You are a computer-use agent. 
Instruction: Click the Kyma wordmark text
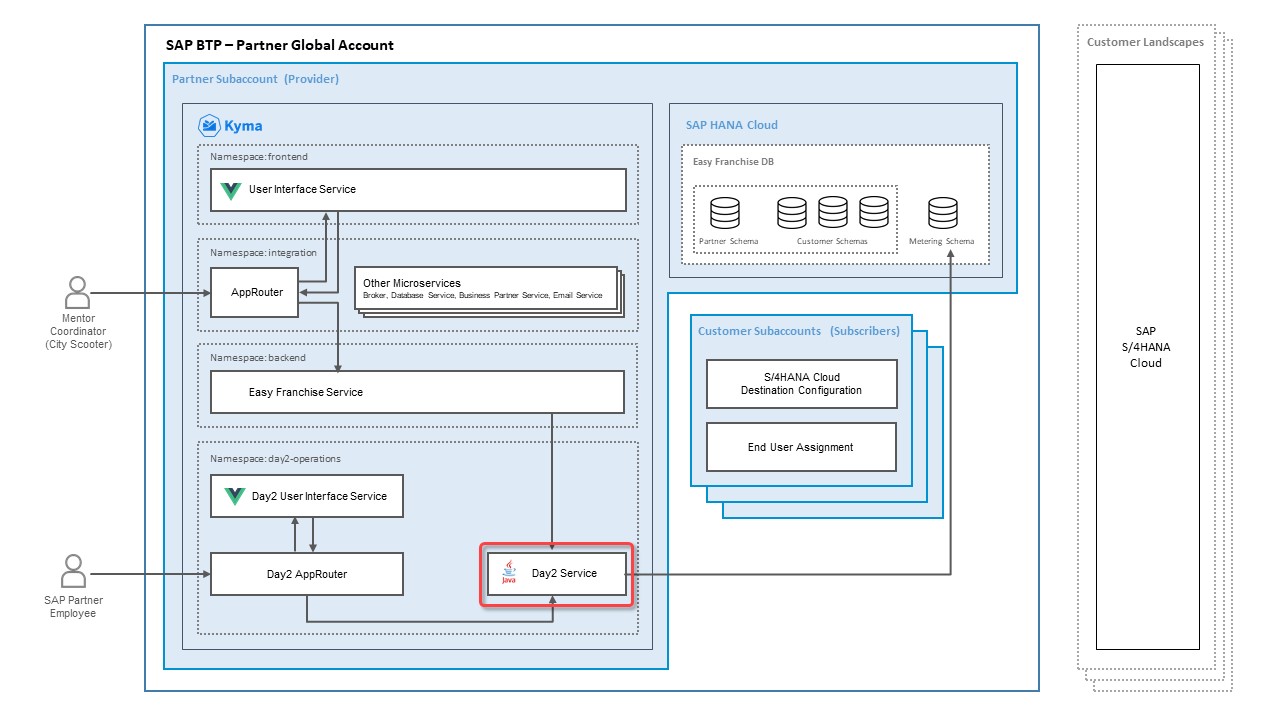(244, 126)
